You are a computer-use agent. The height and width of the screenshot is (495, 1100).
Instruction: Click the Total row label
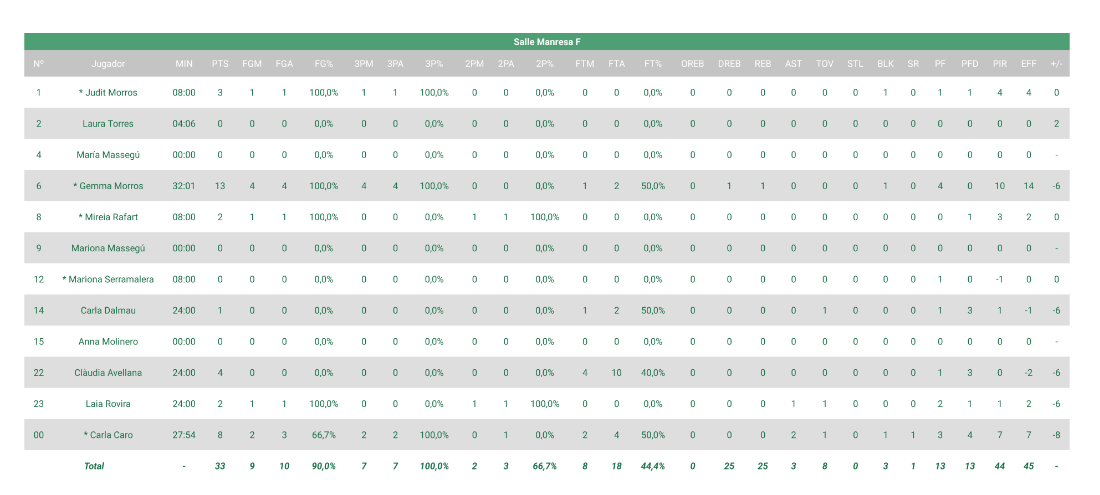pyautogui.click(x=94, y=466)
